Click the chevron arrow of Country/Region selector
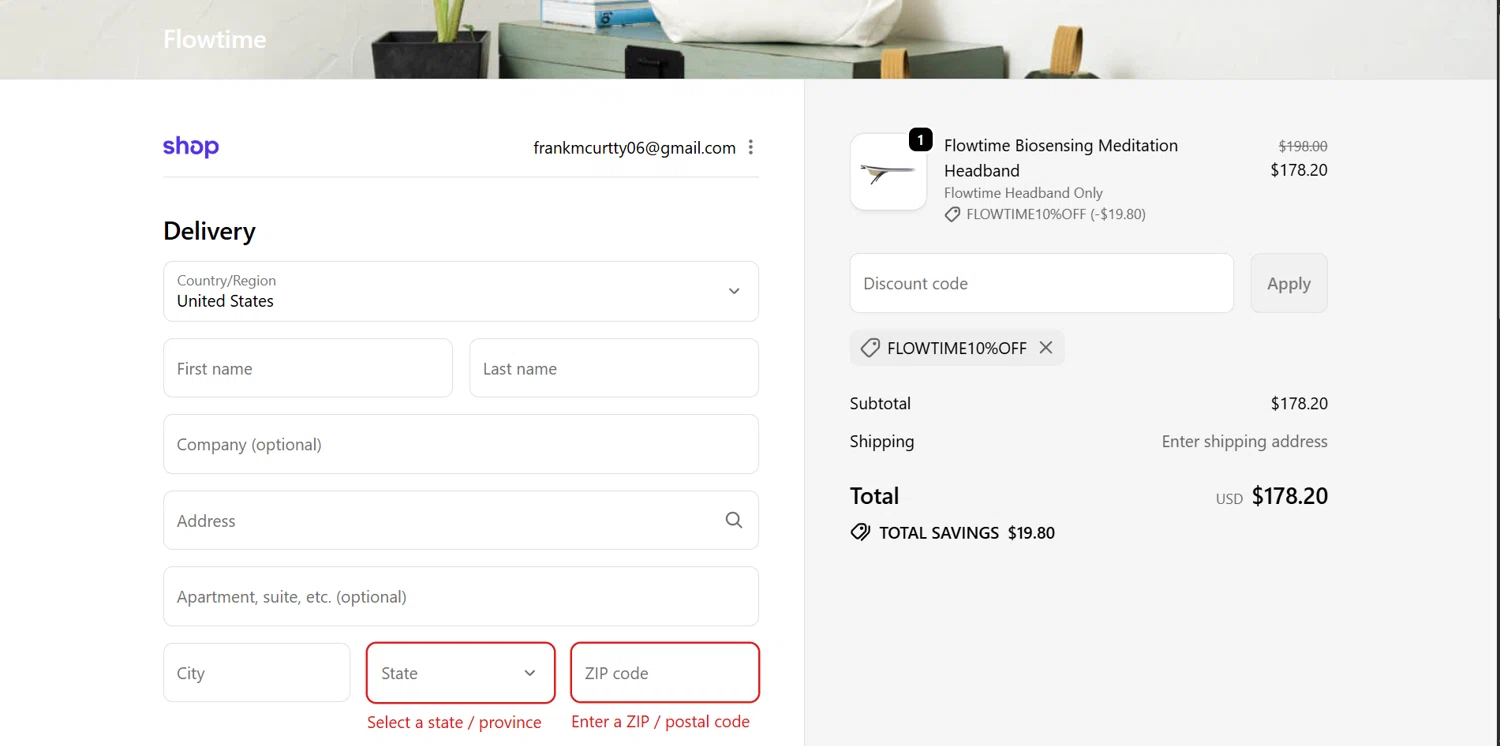This screenshot has width=1500, height=746. [x=734, y=291]
